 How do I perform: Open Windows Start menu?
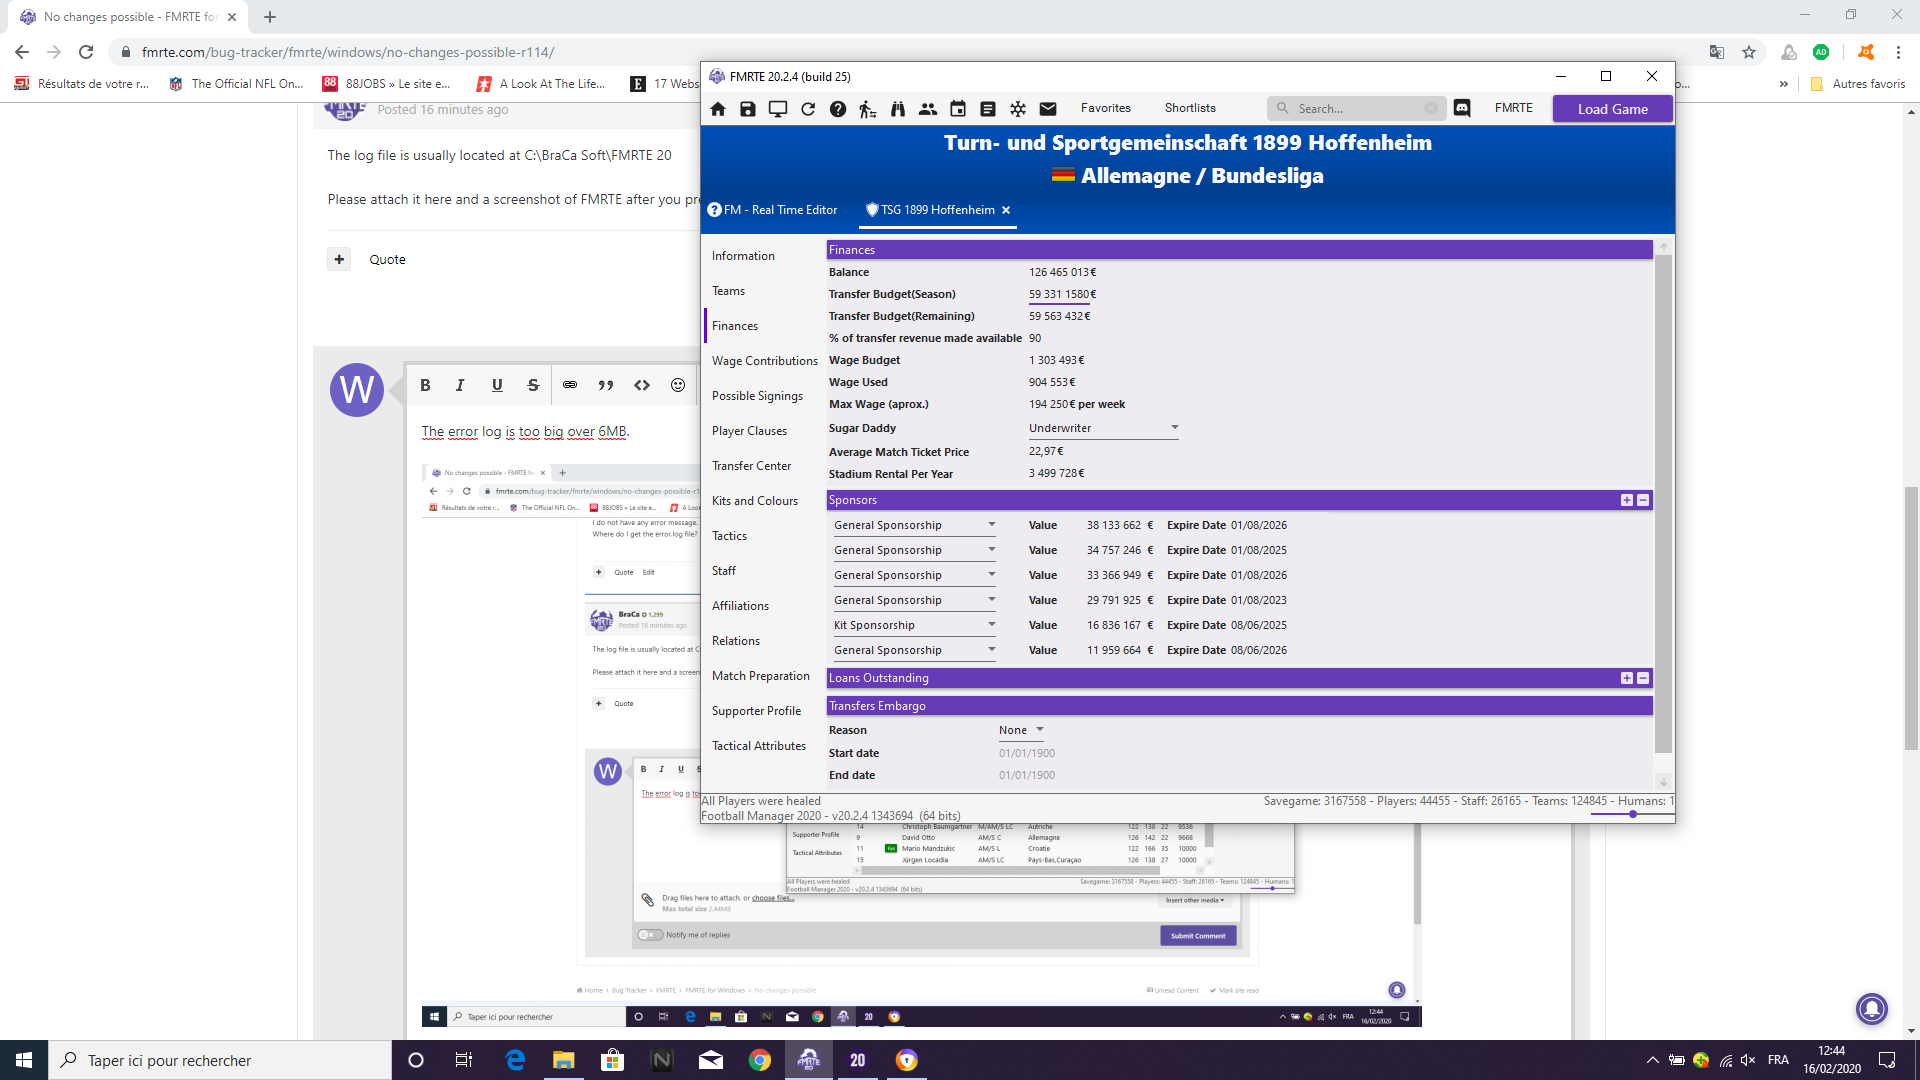(24, 1060)
